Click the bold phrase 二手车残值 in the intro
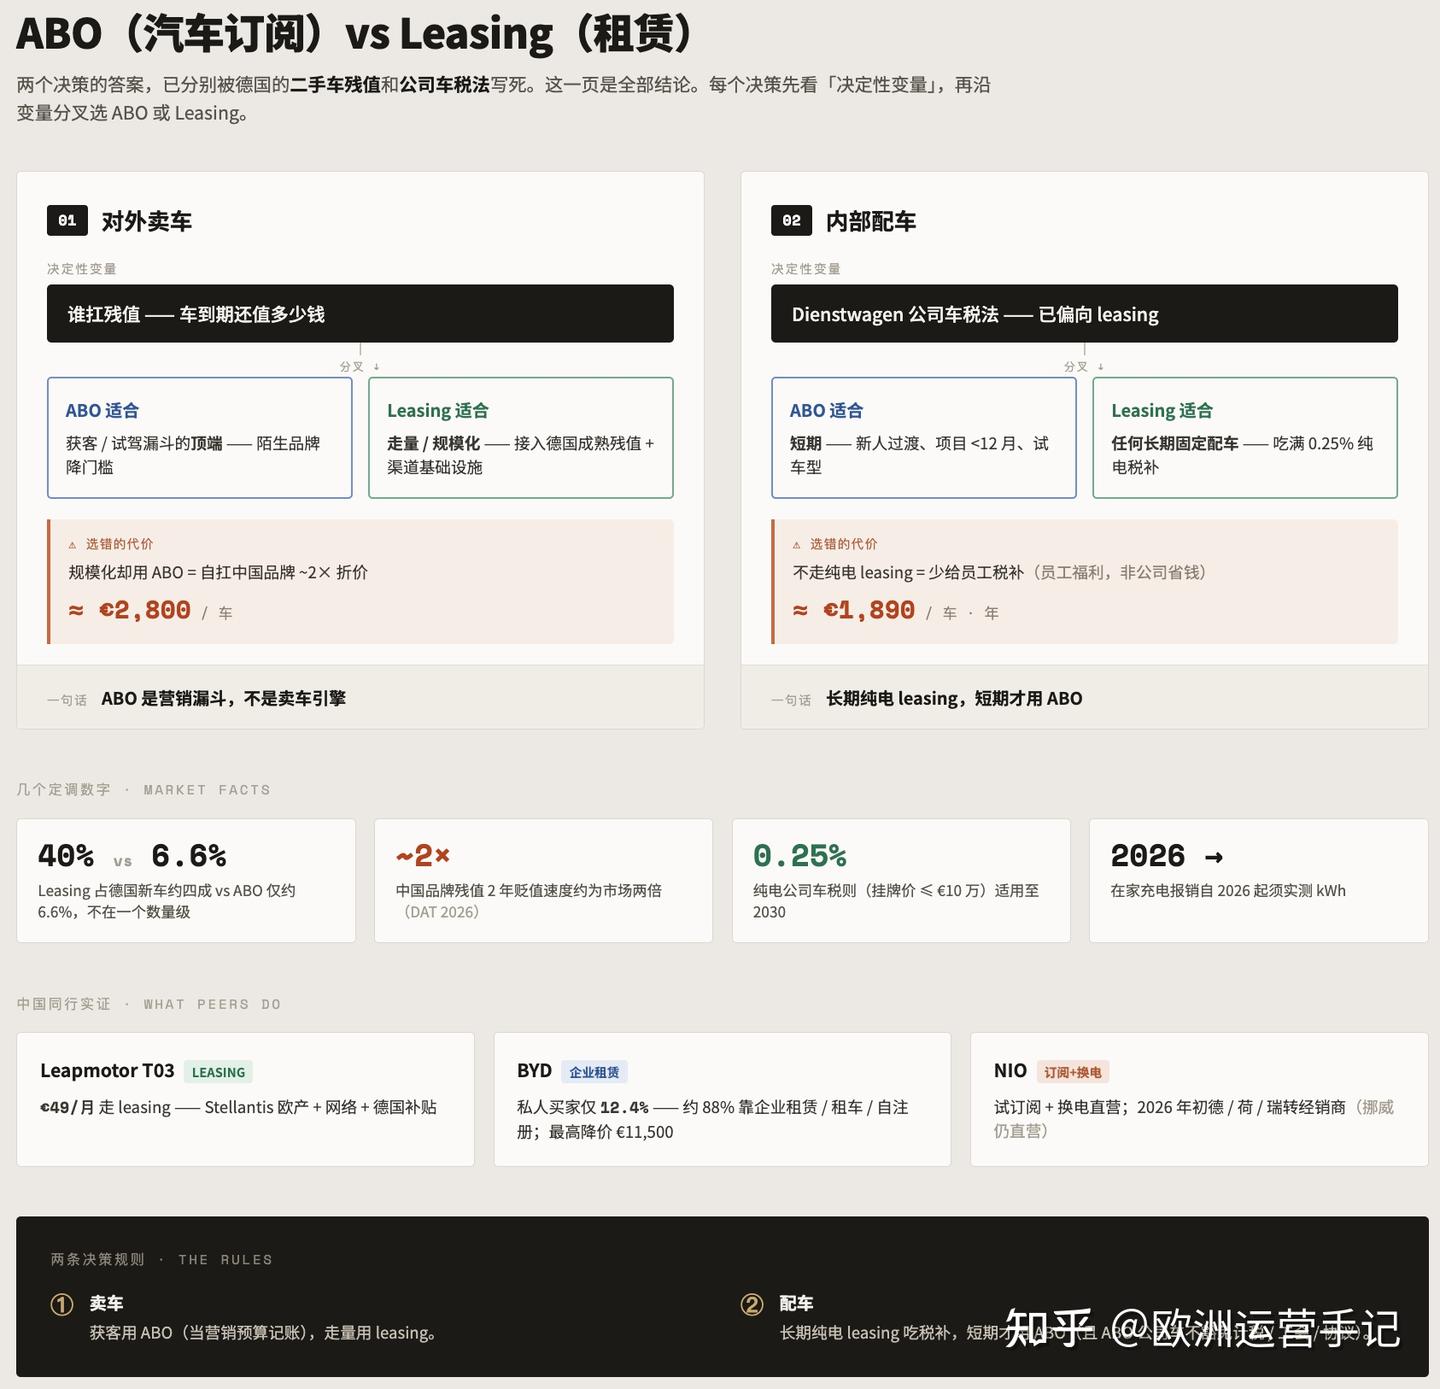1440x1389 pixels. [335, 85]
